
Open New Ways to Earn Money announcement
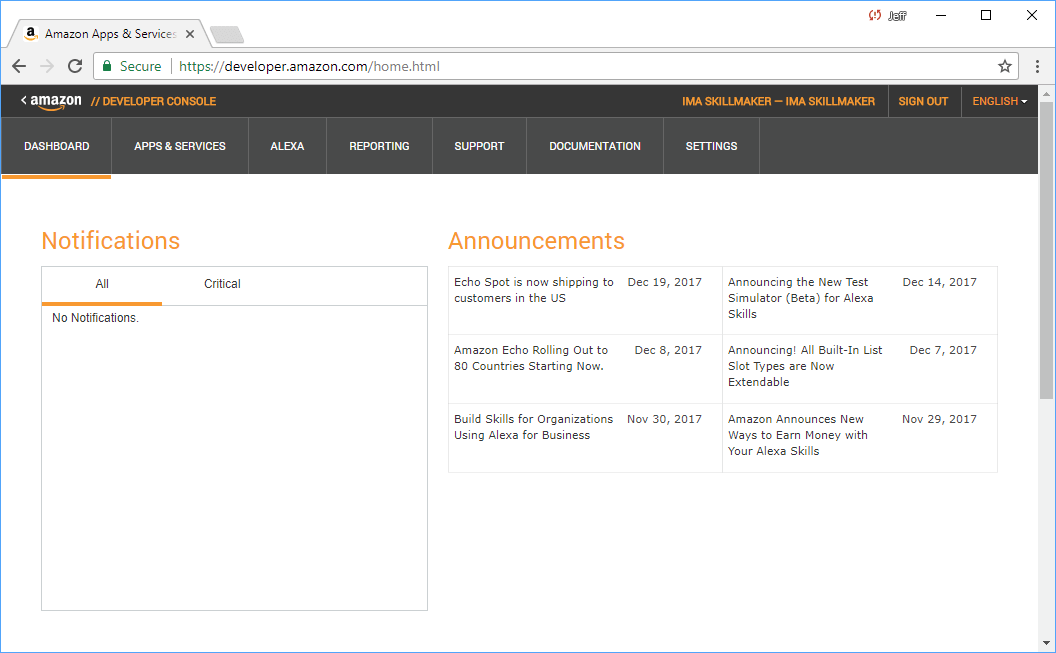click(x=797, y=435)
